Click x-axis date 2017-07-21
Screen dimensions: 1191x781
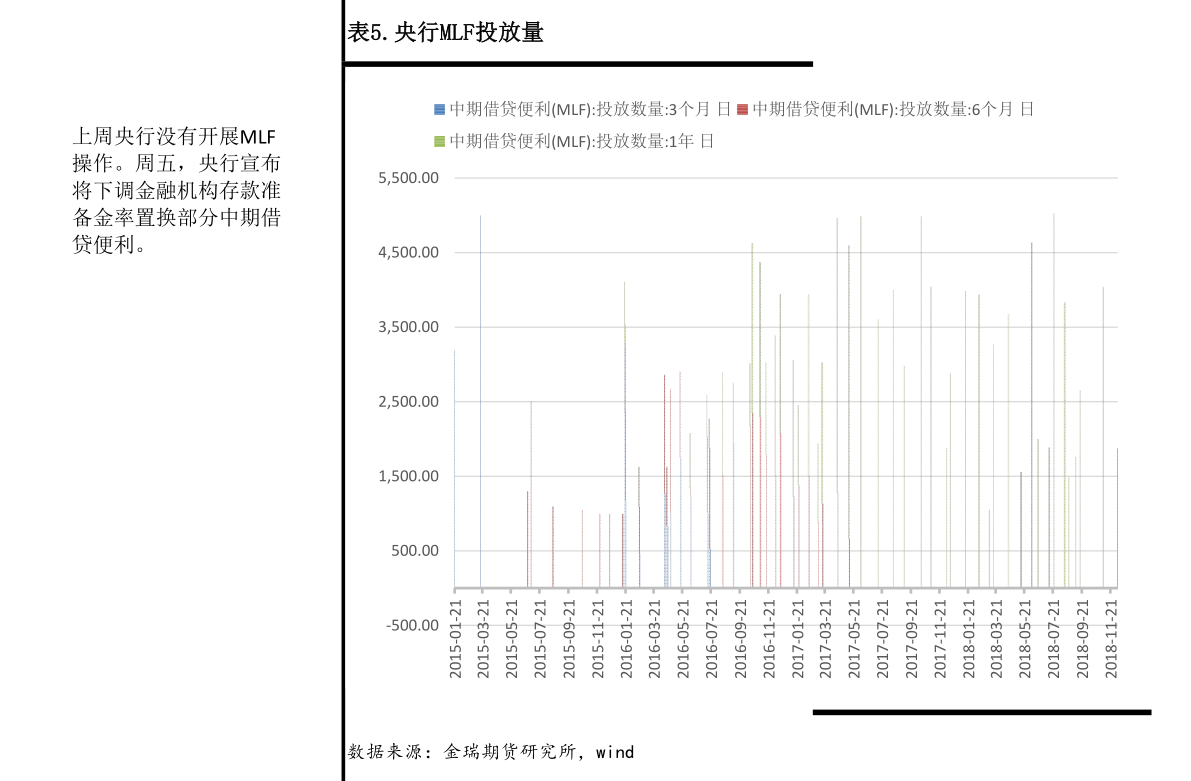pyautogui.click(x=883, y=639)
